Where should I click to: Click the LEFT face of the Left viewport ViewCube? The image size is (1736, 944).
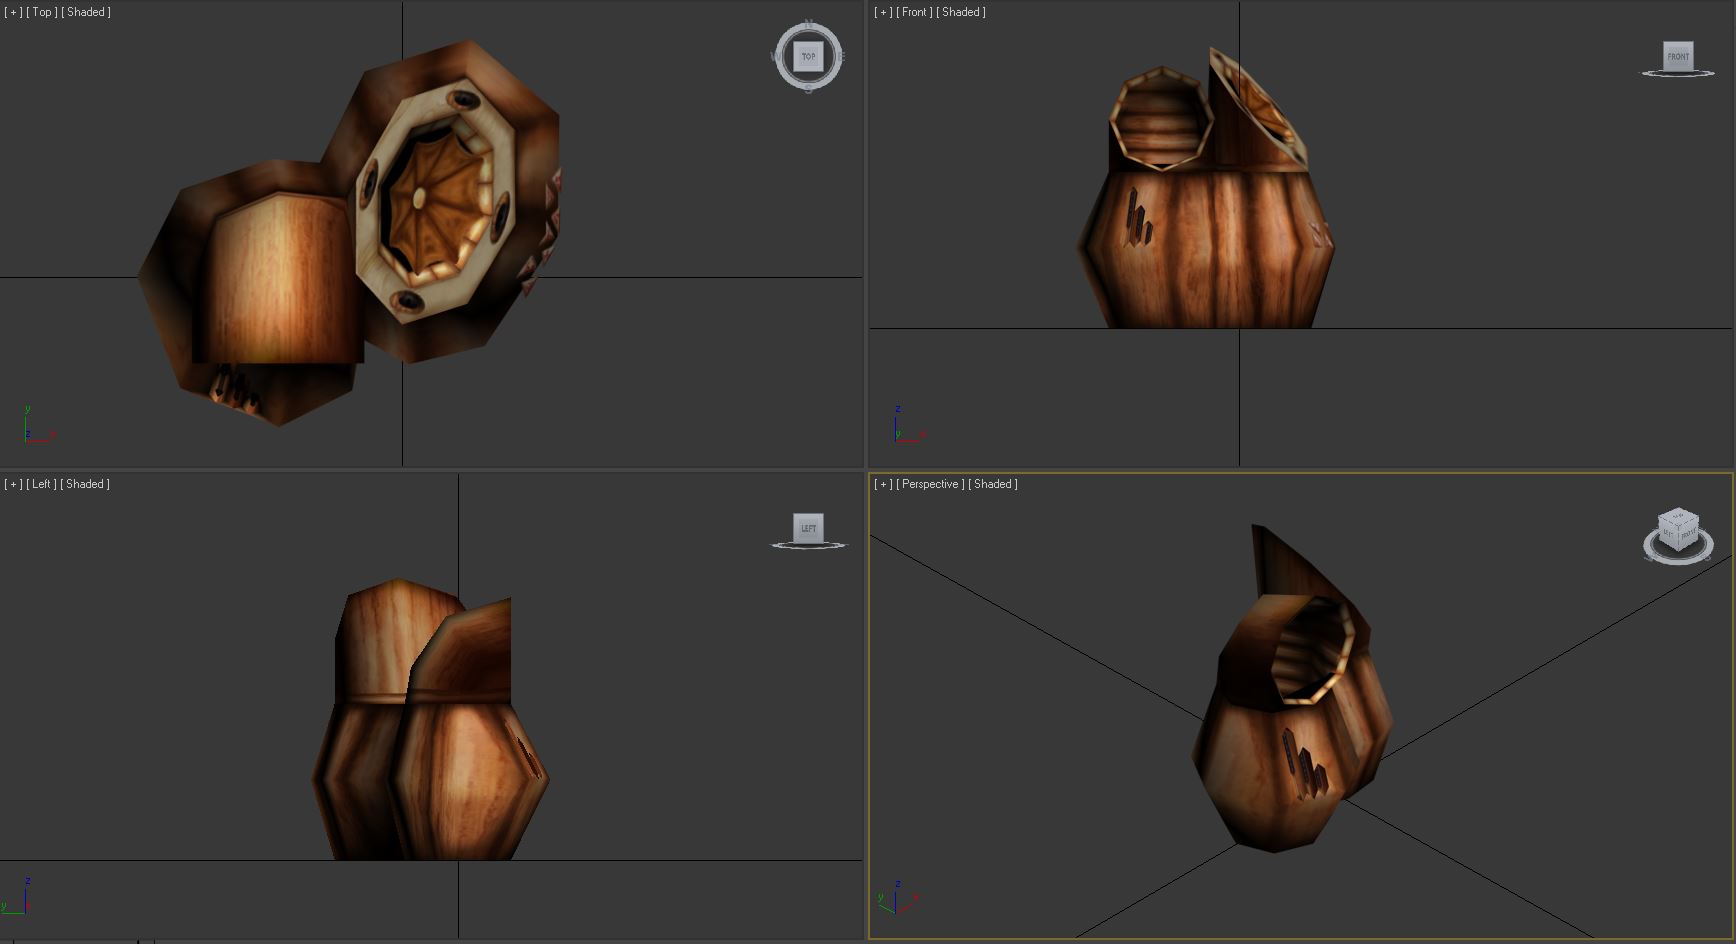(808, 528)
